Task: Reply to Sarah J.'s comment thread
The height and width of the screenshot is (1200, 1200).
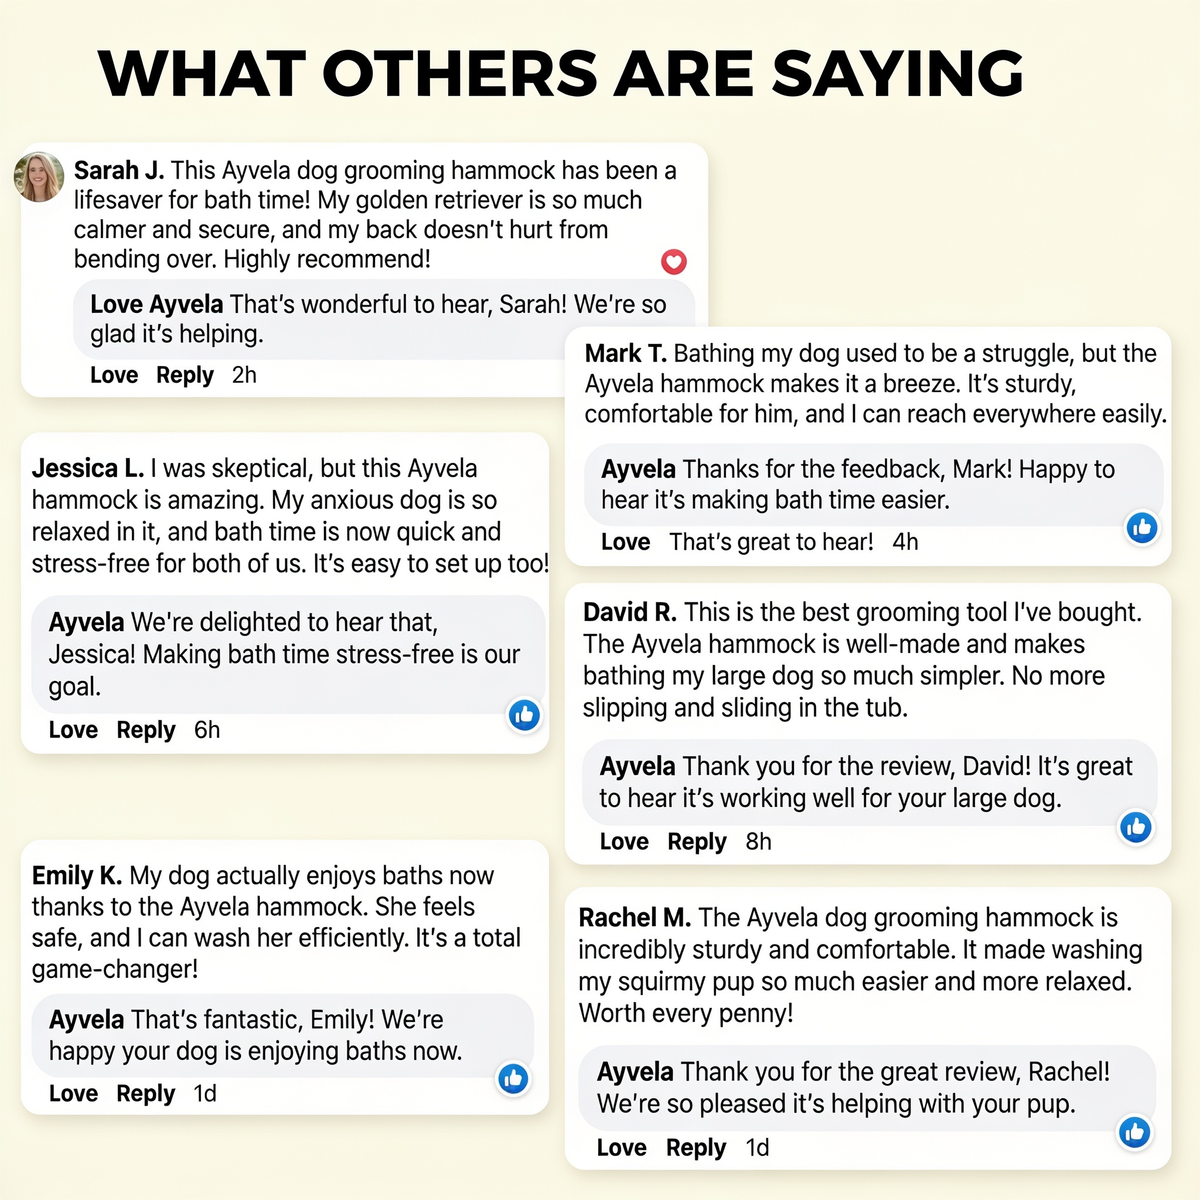Action: (185, 375)
